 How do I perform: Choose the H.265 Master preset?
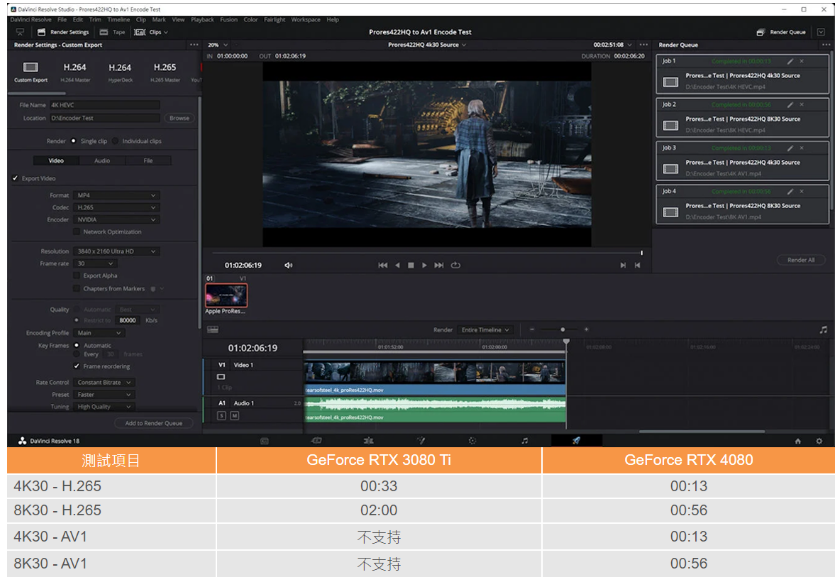[165, 72]
